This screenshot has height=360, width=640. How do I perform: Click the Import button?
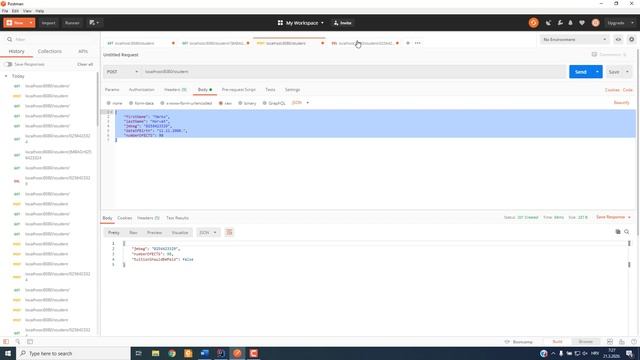click(x=48, y=23)
